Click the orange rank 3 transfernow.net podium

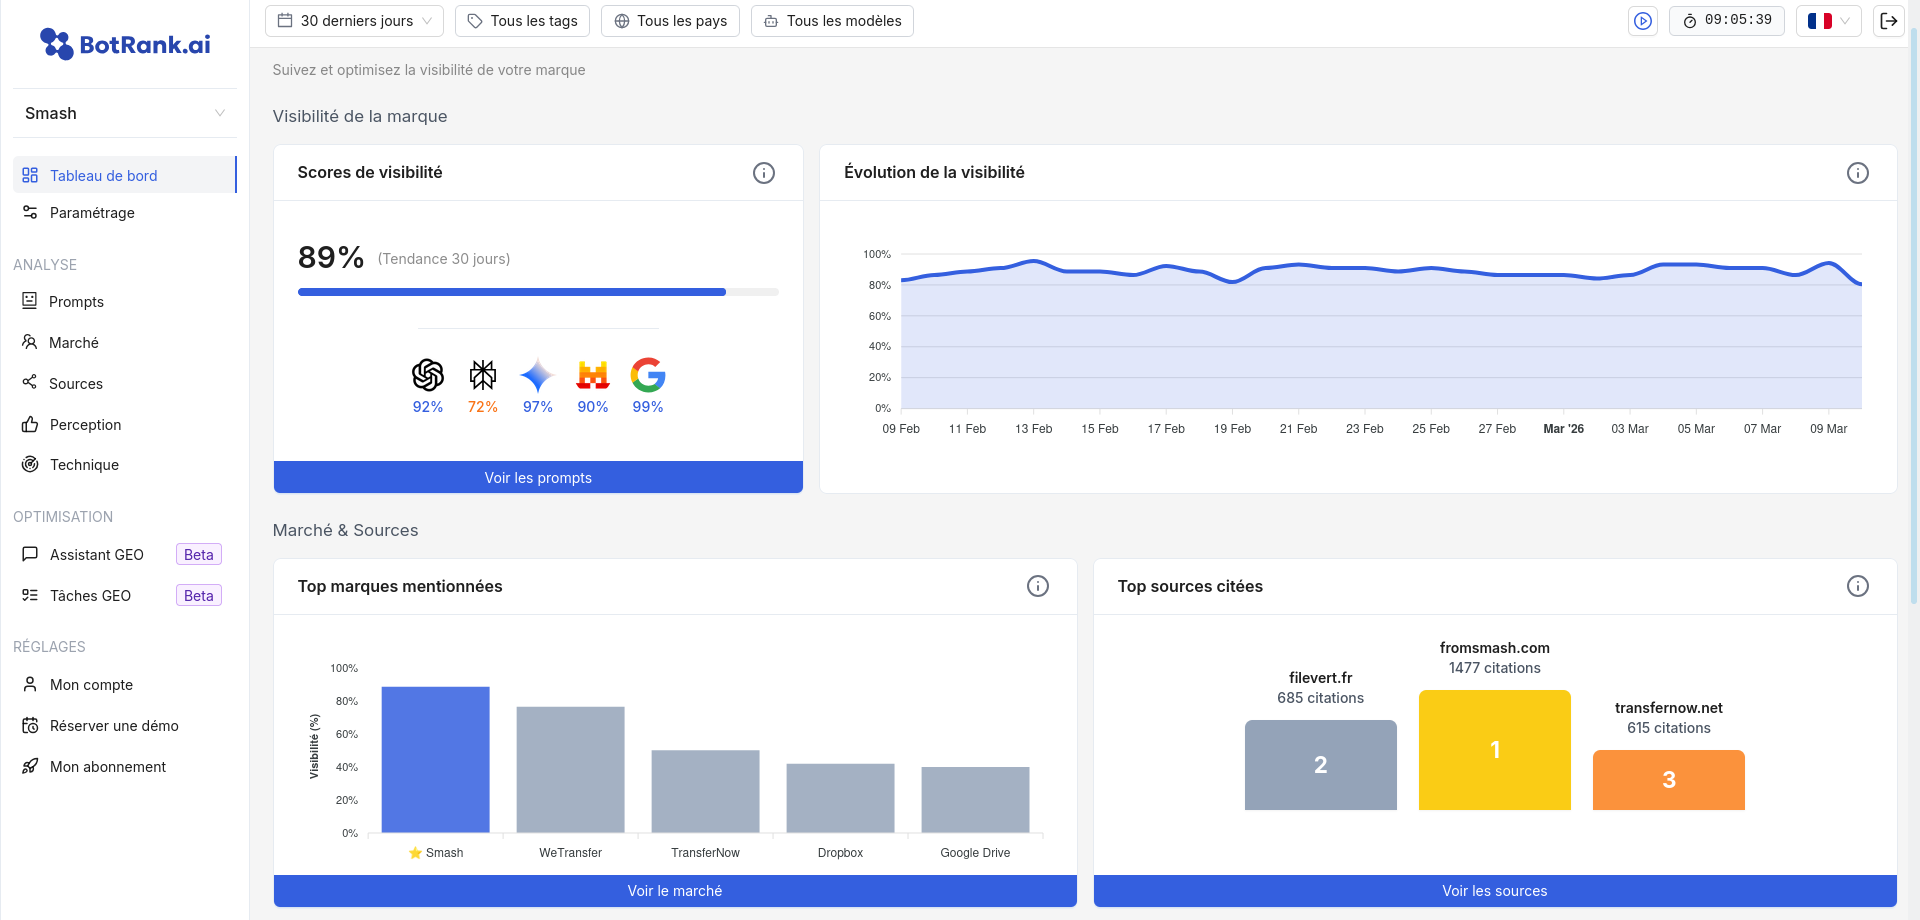point(1669,780)
